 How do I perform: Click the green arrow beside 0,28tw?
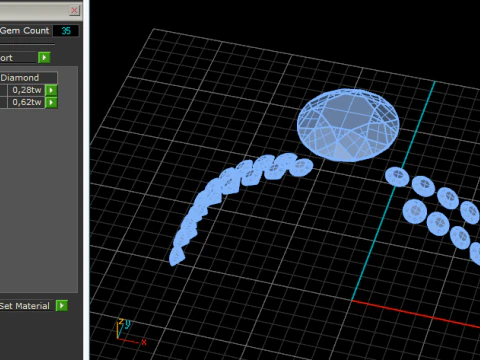pos(51,90)
